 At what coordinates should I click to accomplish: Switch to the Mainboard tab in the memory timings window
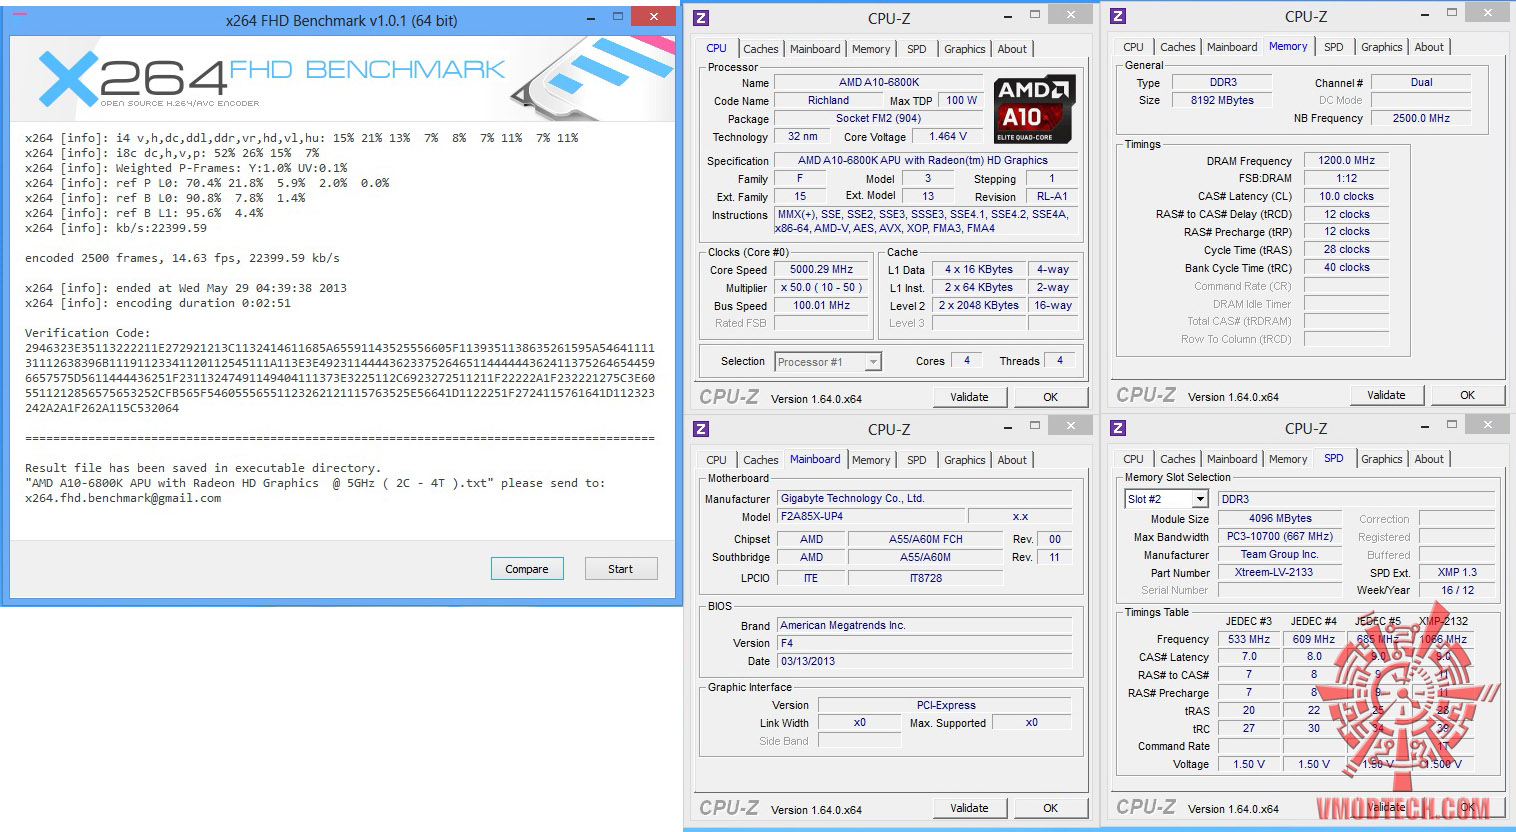(x=1232, y=47)
